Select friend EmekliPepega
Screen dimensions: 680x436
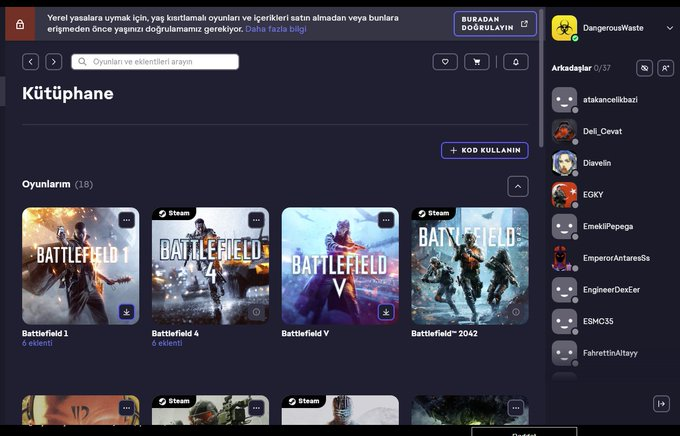coord(608,226)
